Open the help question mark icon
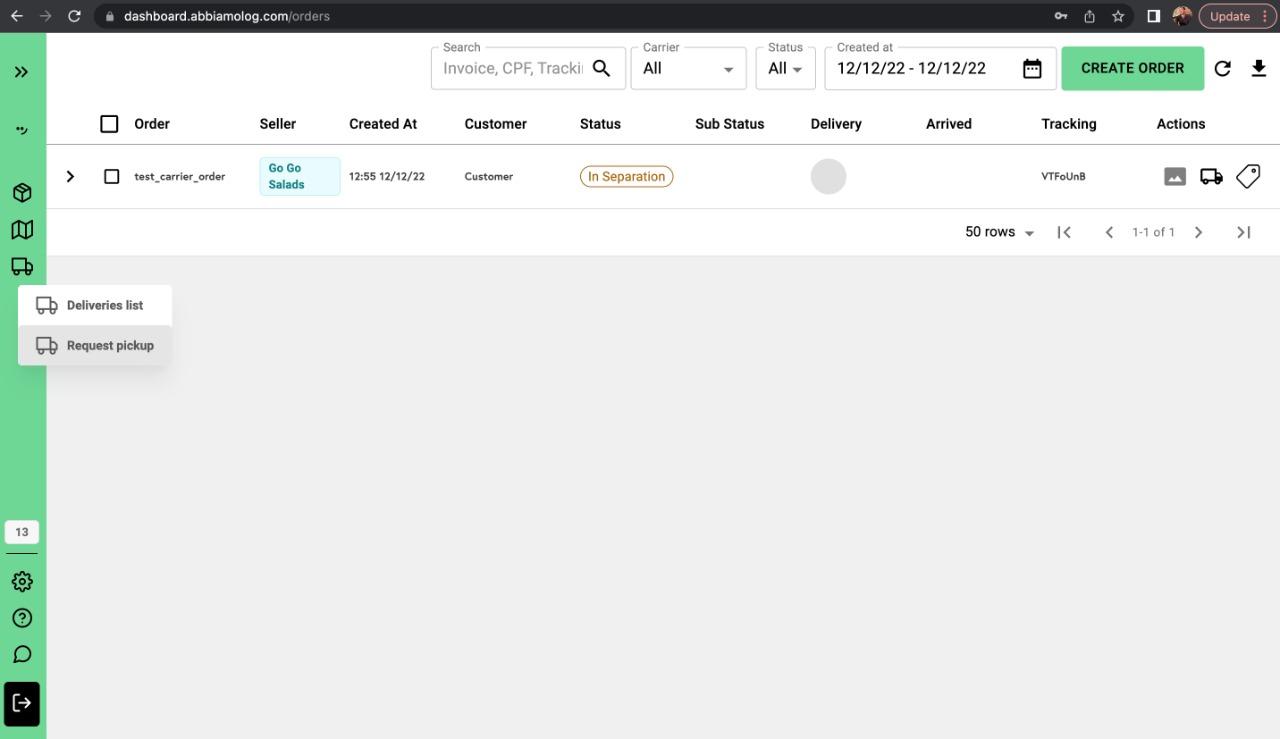 tap(22, 618)
